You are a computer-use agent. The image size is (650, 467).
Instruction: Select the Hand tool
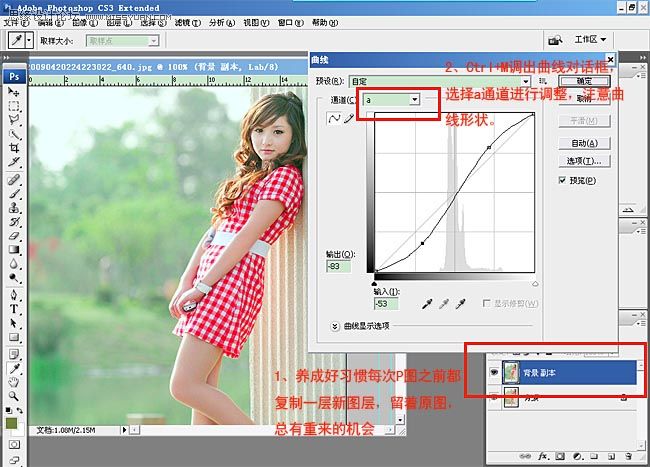point(14,382)
